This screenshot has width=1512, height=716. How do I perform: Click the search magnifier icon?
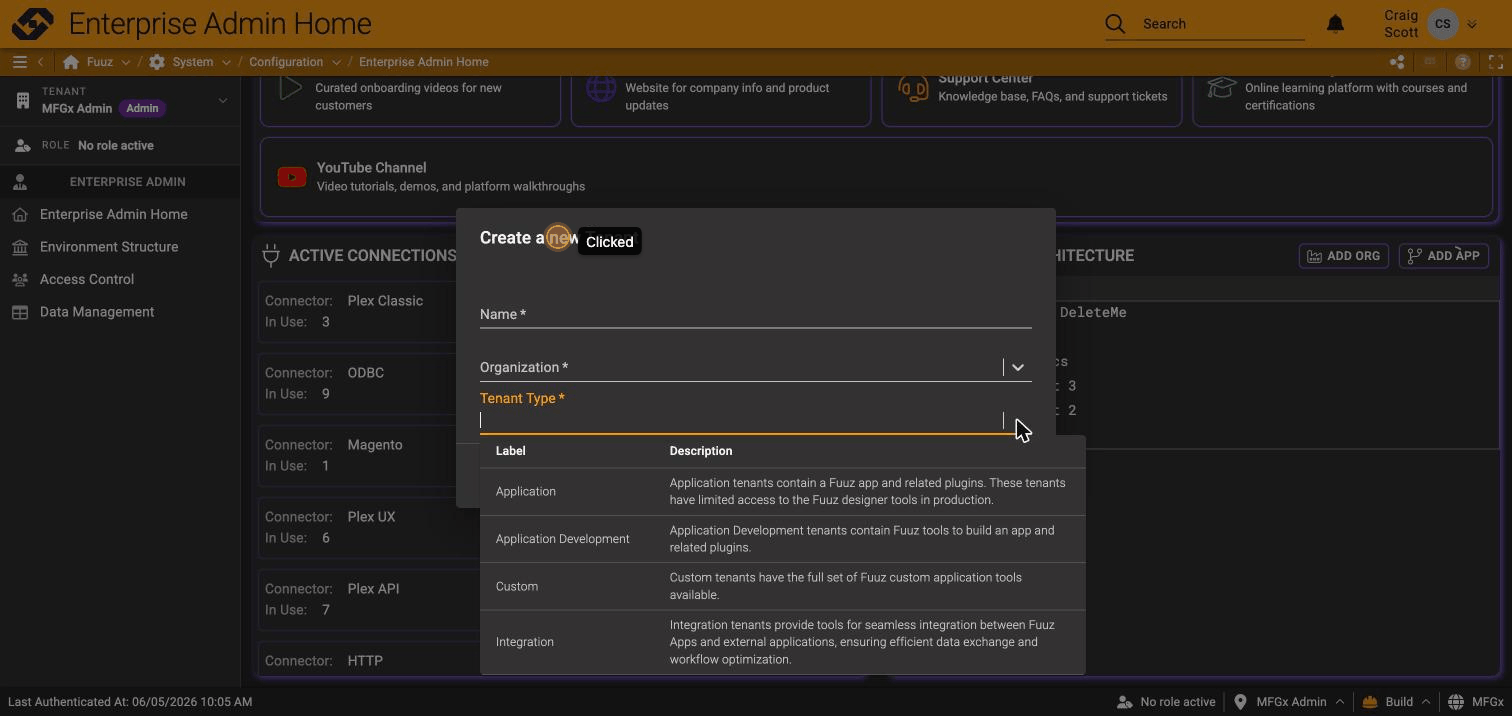coord(1115,24)
